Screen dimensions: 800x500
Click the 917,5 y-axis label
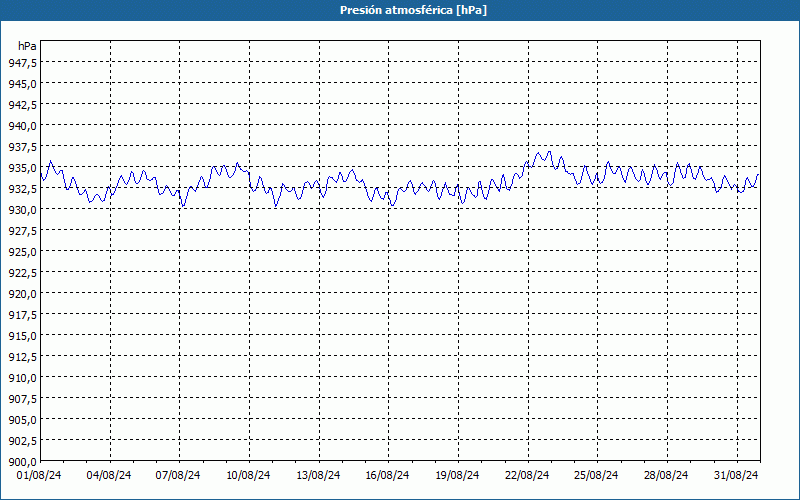point(22,315)
